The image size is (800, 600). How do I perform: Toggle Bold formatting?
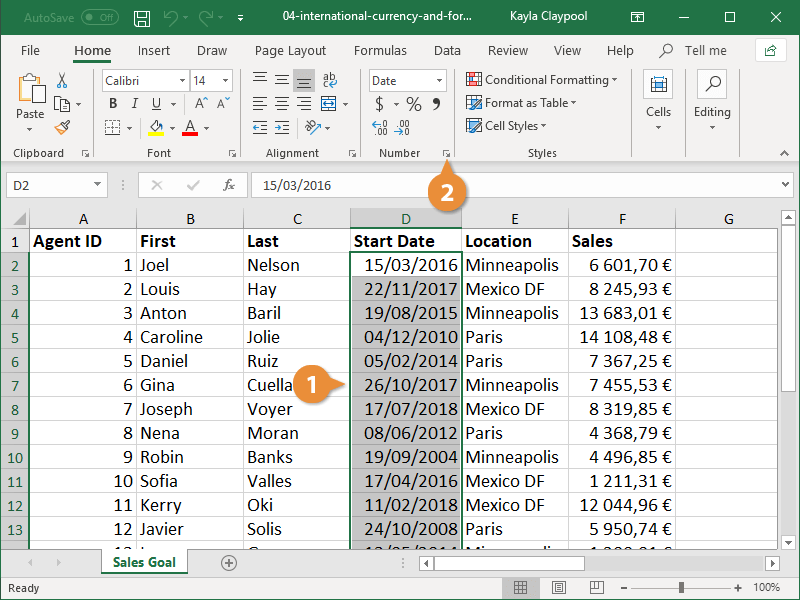click(113, 104)
